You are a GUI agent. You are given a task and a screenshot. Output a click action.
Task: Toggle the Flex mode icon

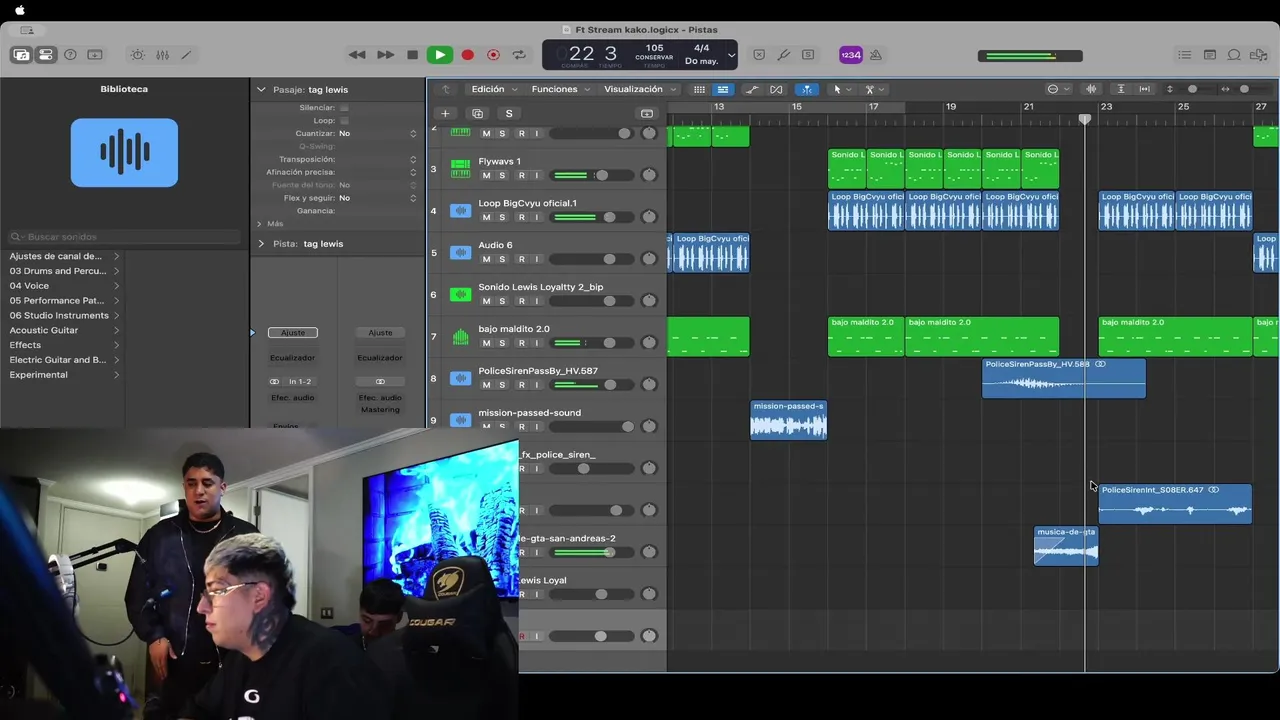click(x=776, y=89)
